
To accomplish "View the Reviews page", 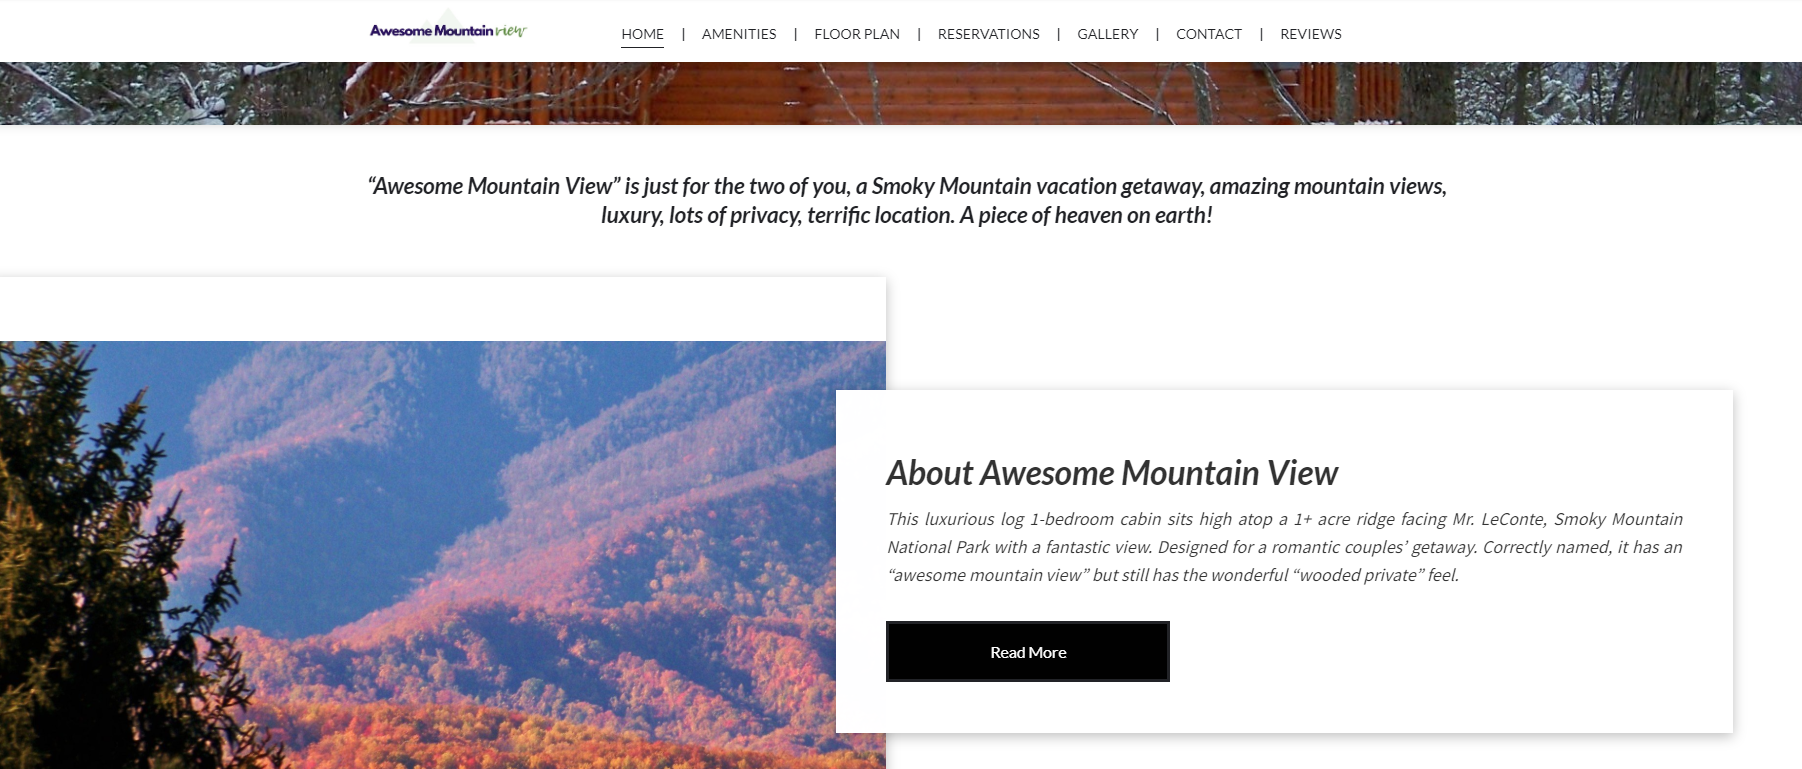I will (1311, 34).
